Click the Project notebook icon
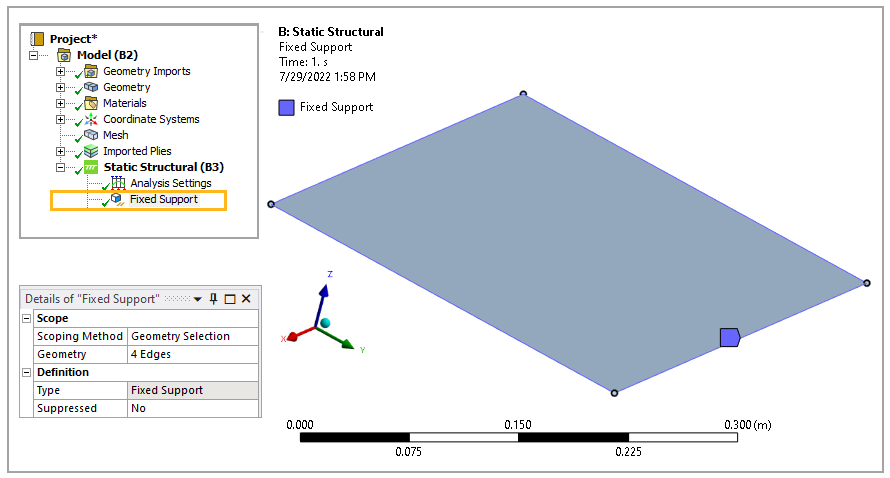Image resolution: width=890 pixels, height=478 pixels. [x=37, y=39]
